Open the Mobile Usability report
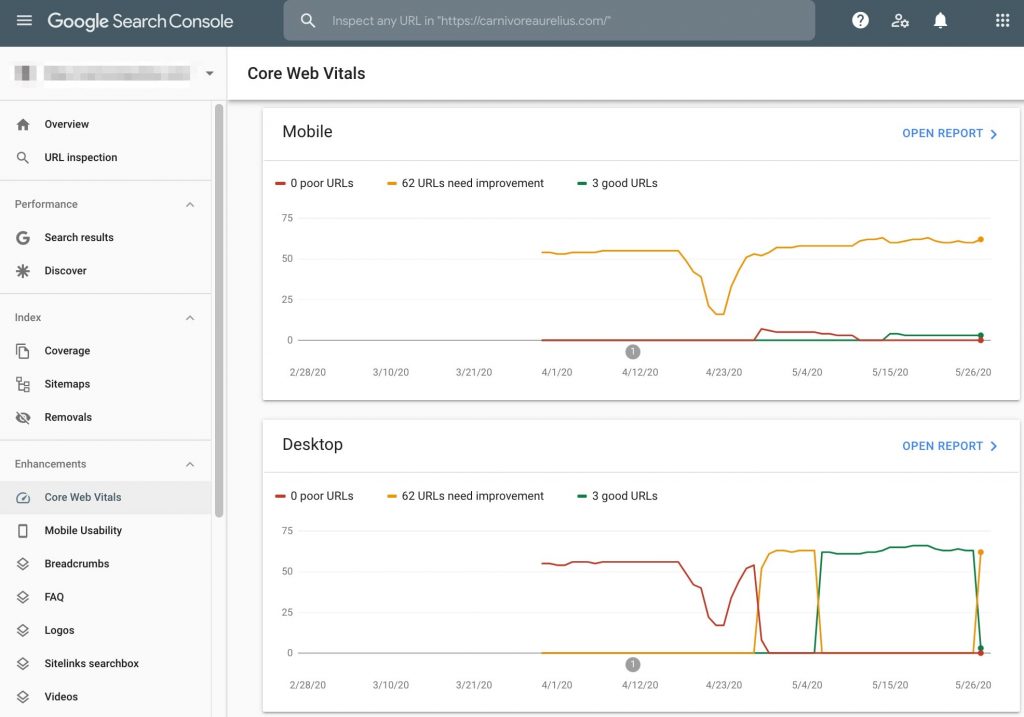 (x=82, y=530)
